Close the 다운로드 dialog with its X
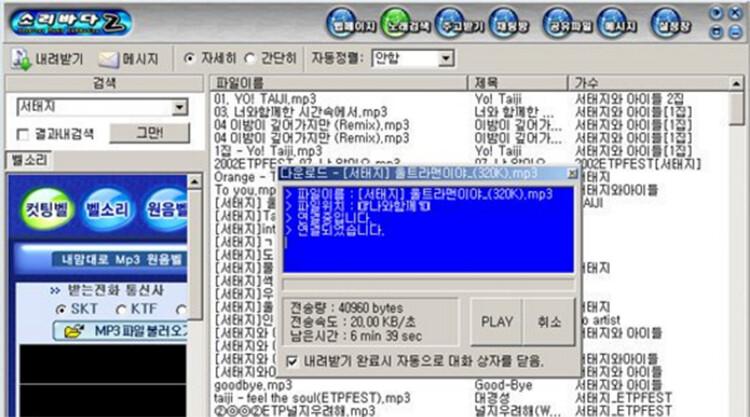This screenshot has width=750, height=417. click(572, 173)
